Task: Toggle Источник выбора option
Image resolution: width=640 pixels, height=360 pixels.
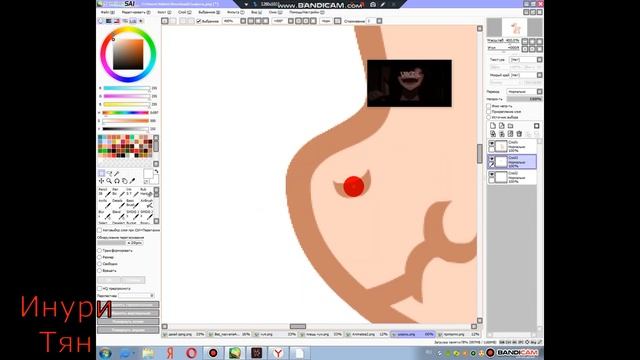Action: (x=489, y=117)
